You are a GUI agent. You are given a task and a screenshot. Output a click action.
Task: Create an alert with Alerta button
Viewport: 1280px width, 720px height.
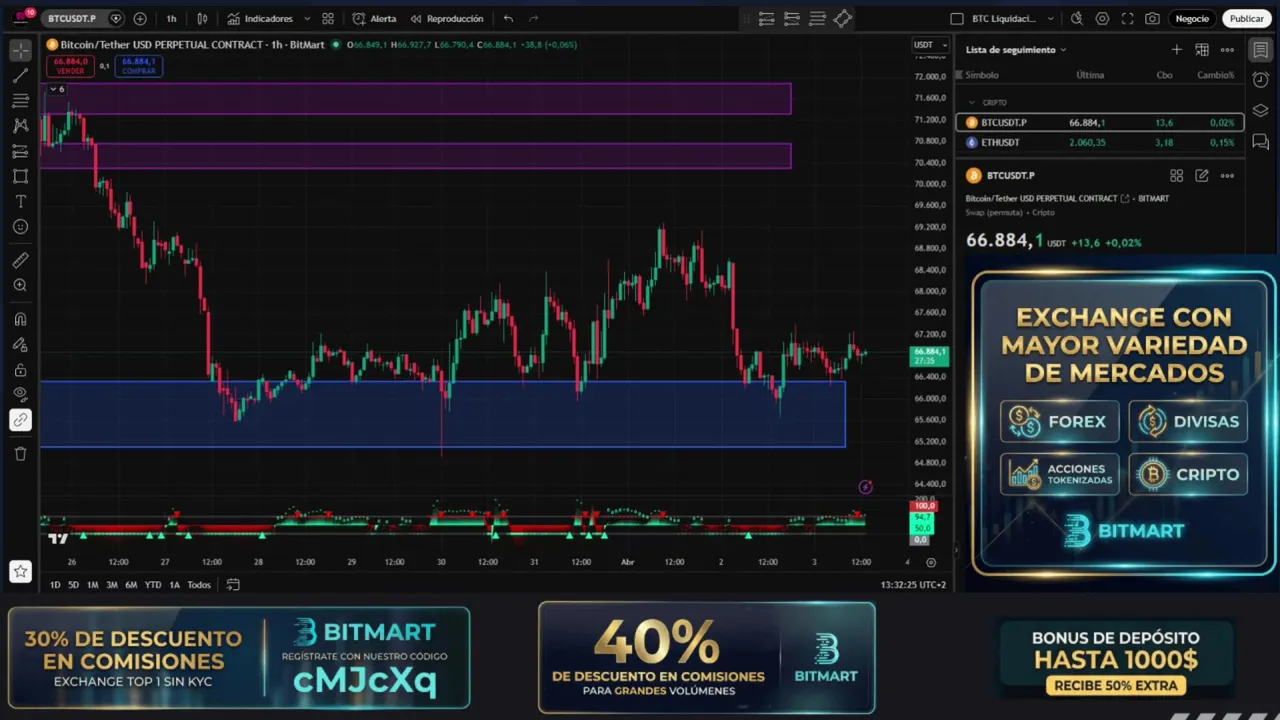(374, 18)
